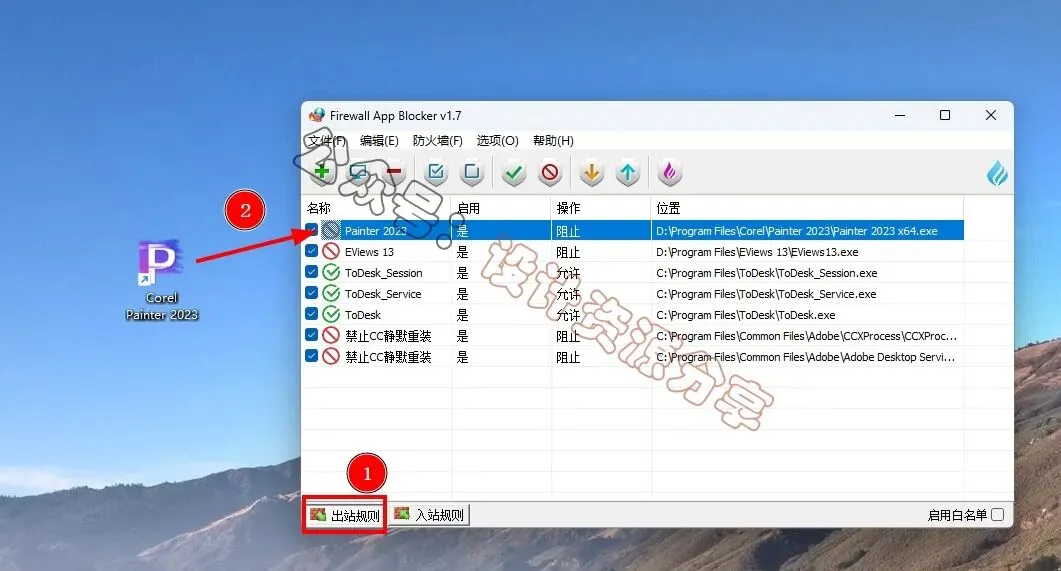Toggle the checkbox for the ToDesk.exe rule
This screenshot has height=571, width=1061.
coord(311,314)
